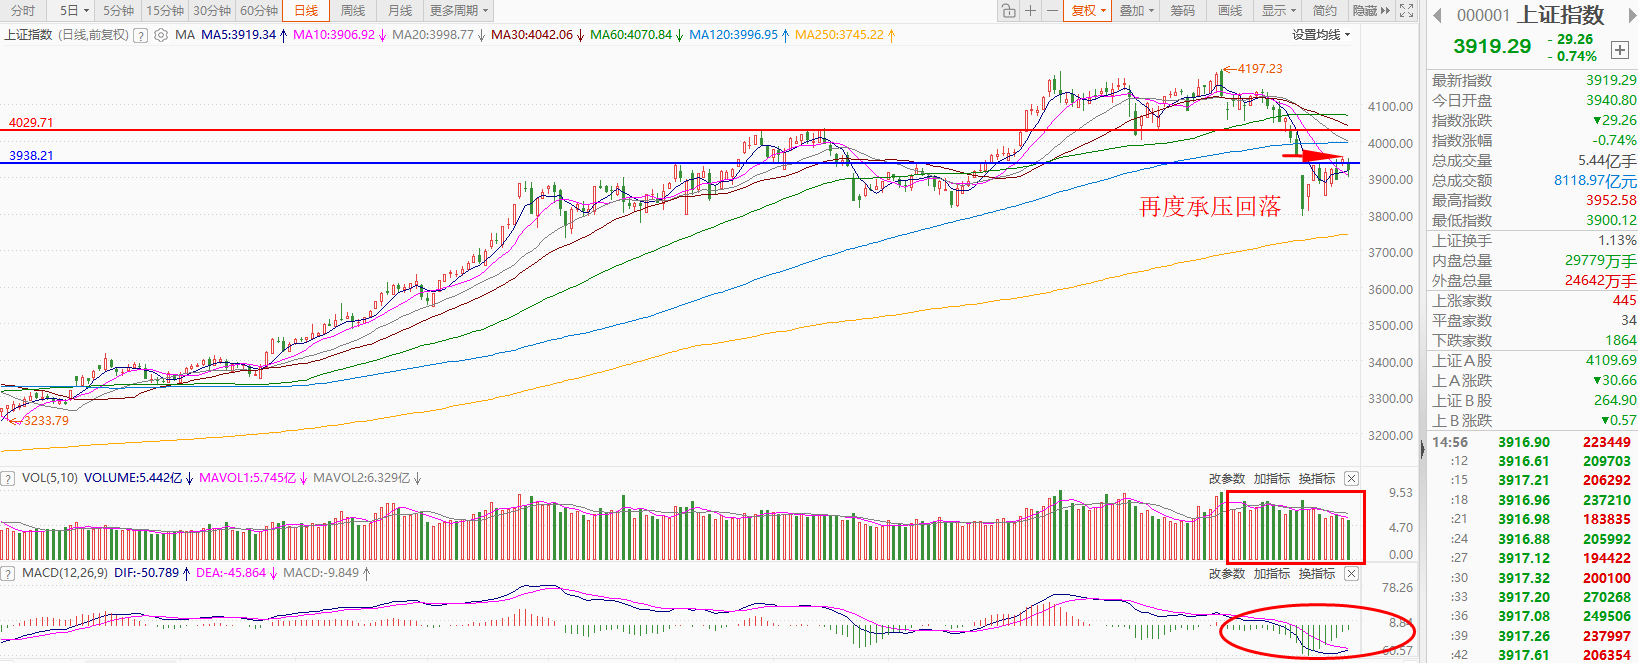Screen dimensions: 1638x663
Task: Open the 复权 dropdown
Action: [1088, 11]
